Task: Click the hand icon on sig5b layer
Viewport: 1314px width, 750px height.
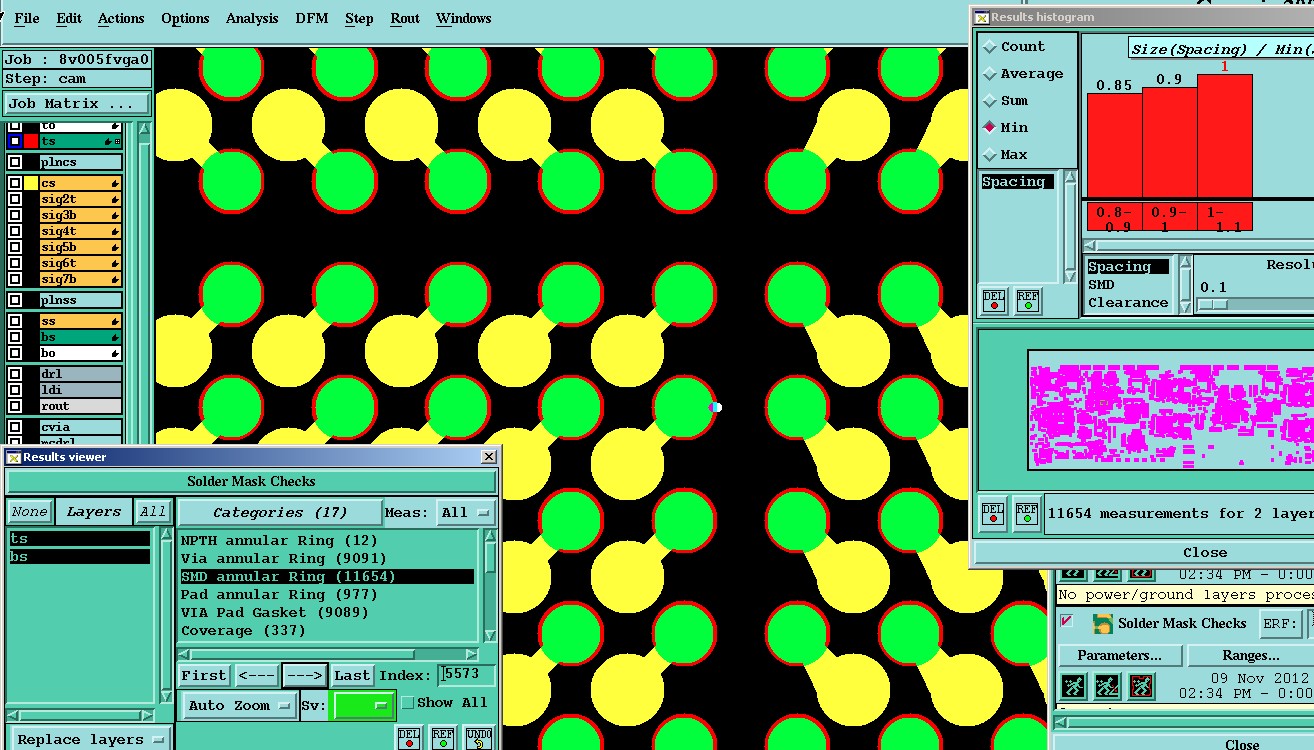Action: 115,248
